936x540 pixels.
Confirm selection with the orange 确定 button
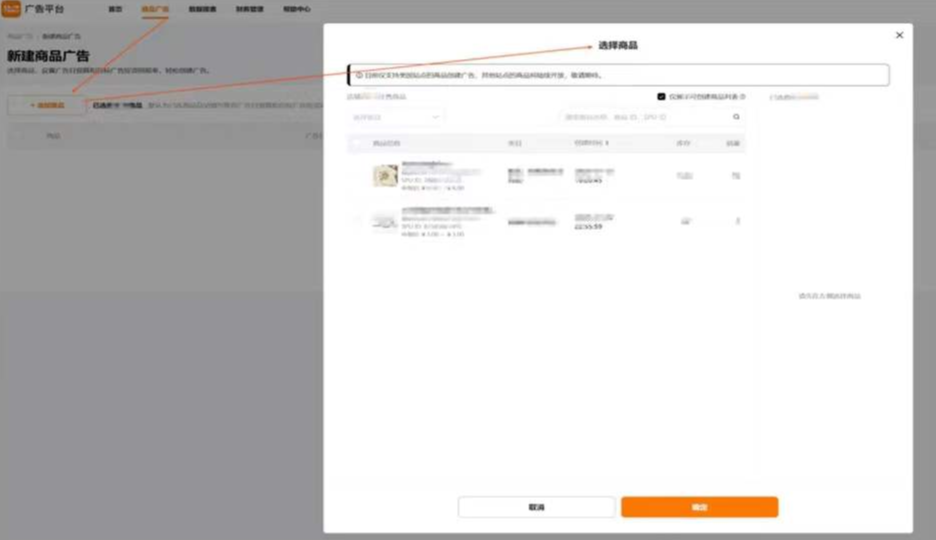(699, 507)
